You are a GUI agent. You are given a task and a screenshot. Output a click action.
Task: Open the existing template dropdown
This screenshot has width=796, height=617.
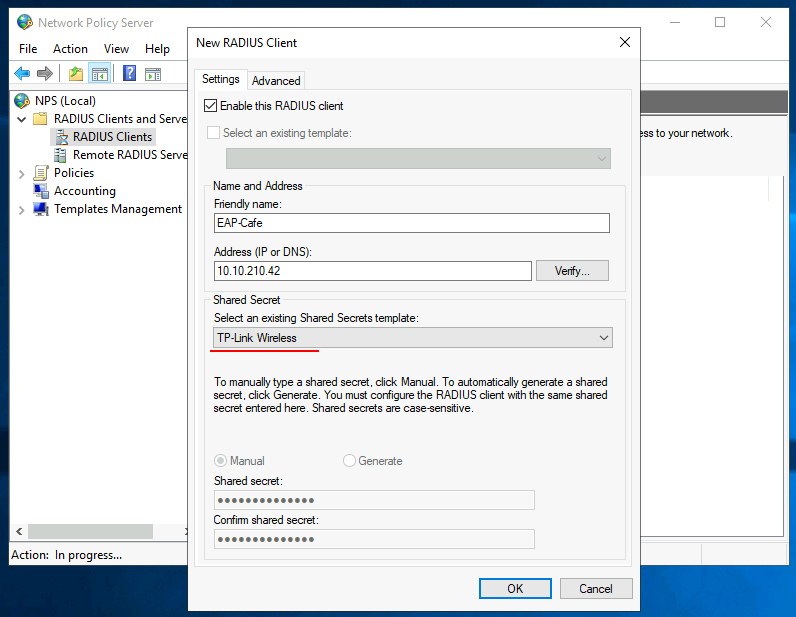418,158
